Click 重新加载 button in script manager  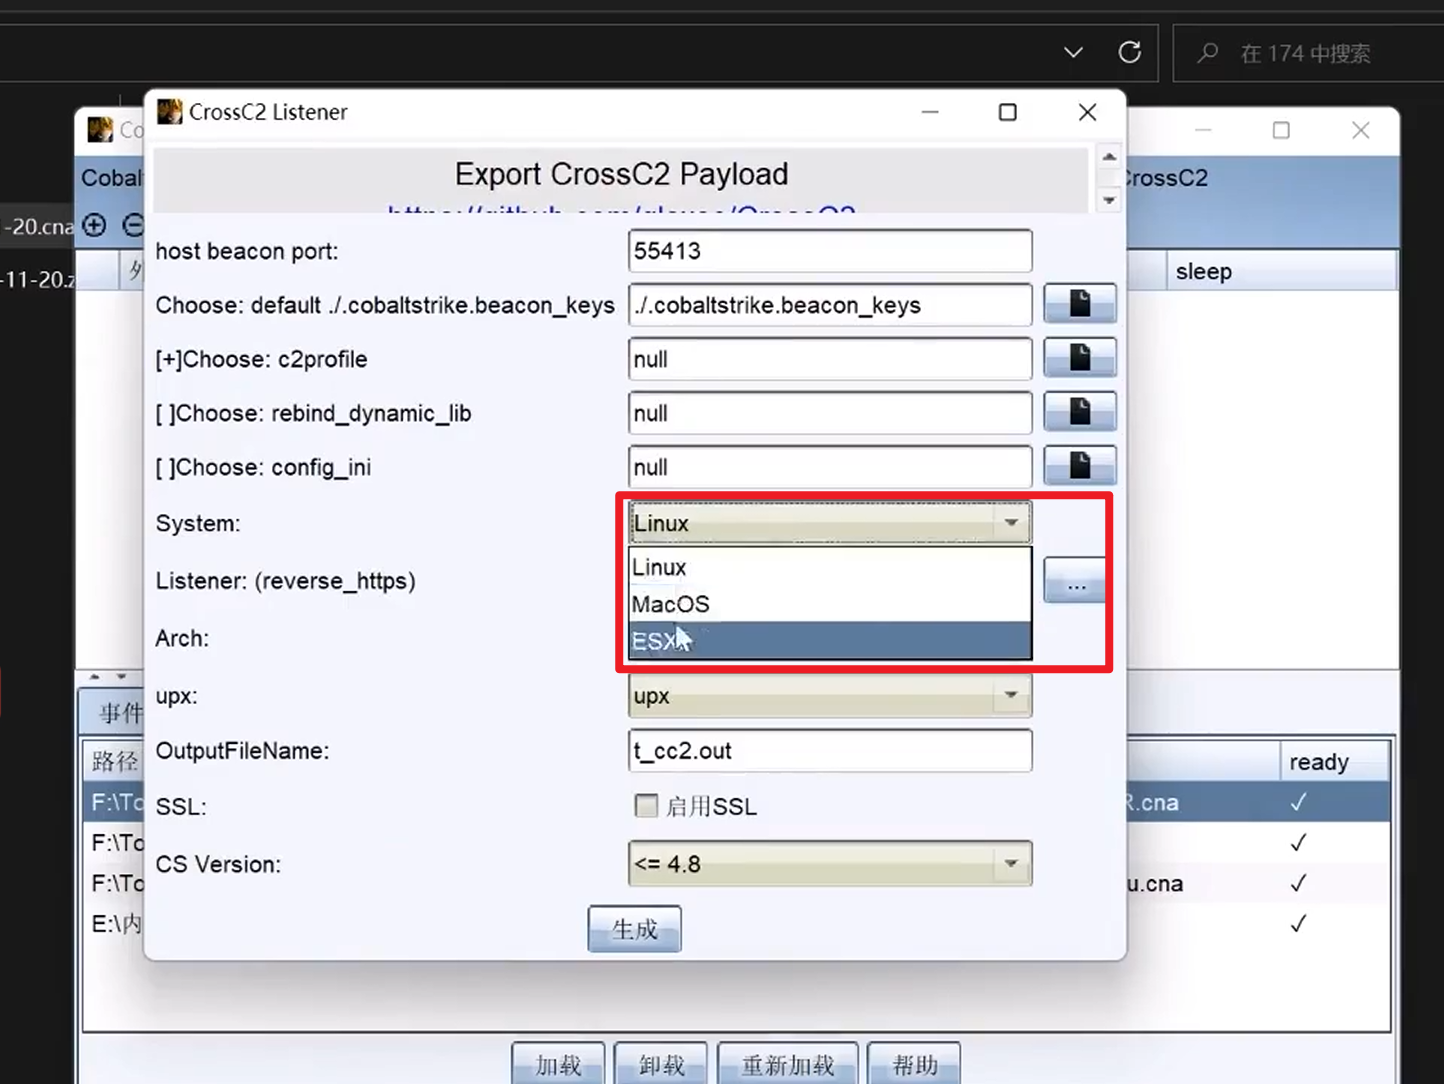pyautogui.click(x=788, y=1064)
